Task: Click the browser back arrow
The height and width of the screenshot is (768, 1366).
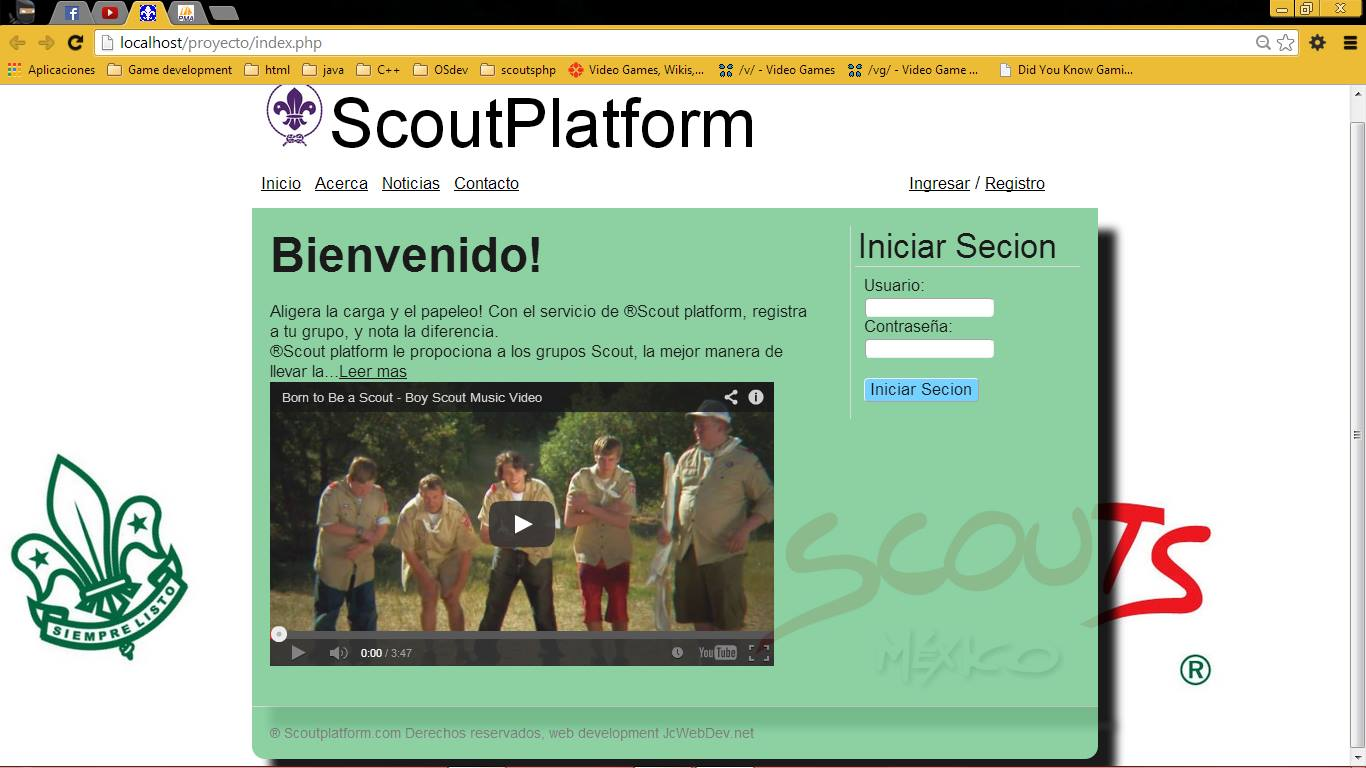Action: [x=18, y=42]
